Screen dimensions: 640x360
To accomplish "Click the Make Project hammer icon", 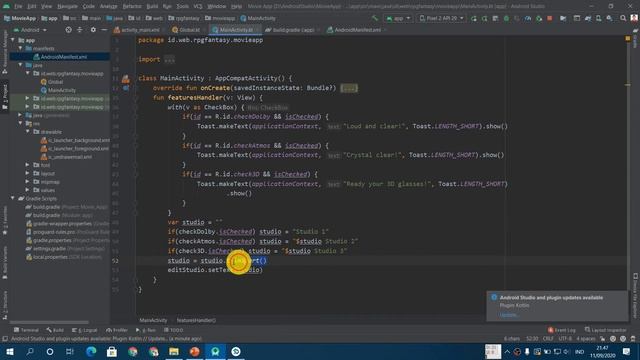I will point(375,18).
